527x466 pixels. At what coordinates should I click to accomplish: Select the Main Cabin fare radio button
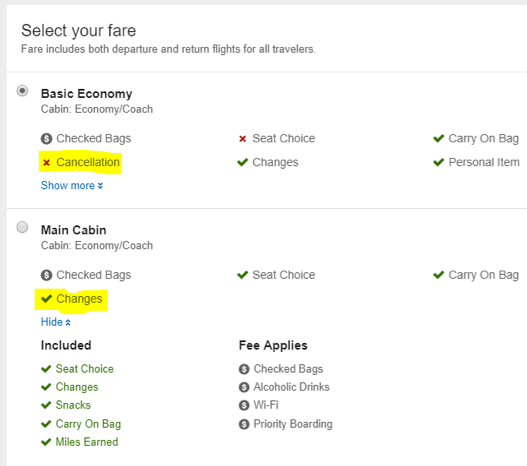pyautogui.click(x=23, y=227)
